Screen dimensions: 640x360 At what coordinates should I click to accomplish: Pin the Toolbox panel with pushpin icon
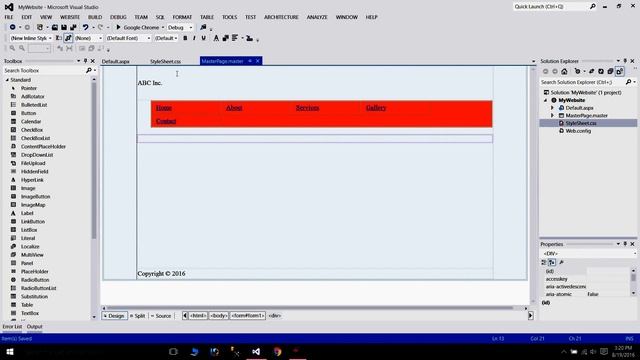(85, 61)
